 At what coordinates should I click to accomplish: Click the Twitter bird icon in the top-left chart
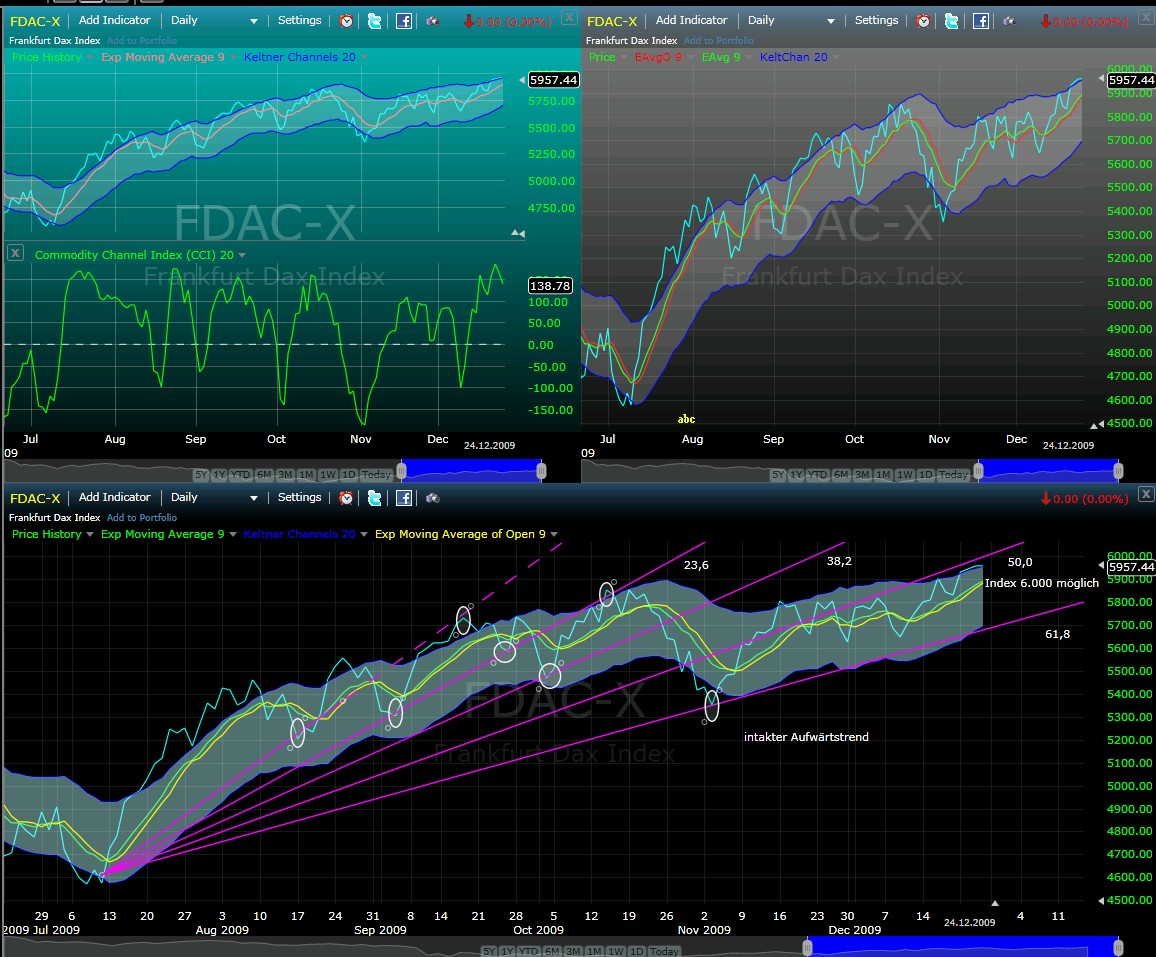pos(375,20)
